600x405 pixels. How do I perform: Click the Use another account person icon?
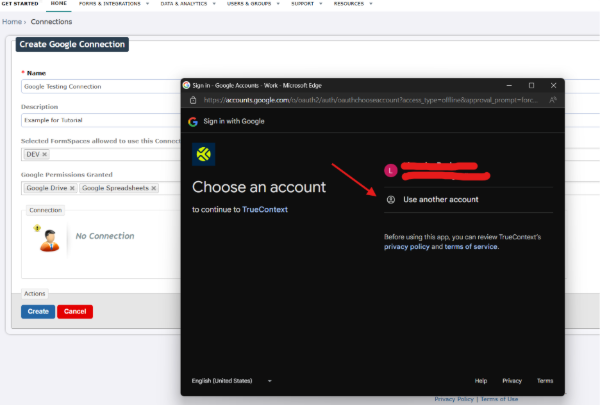tap(391, 199)
